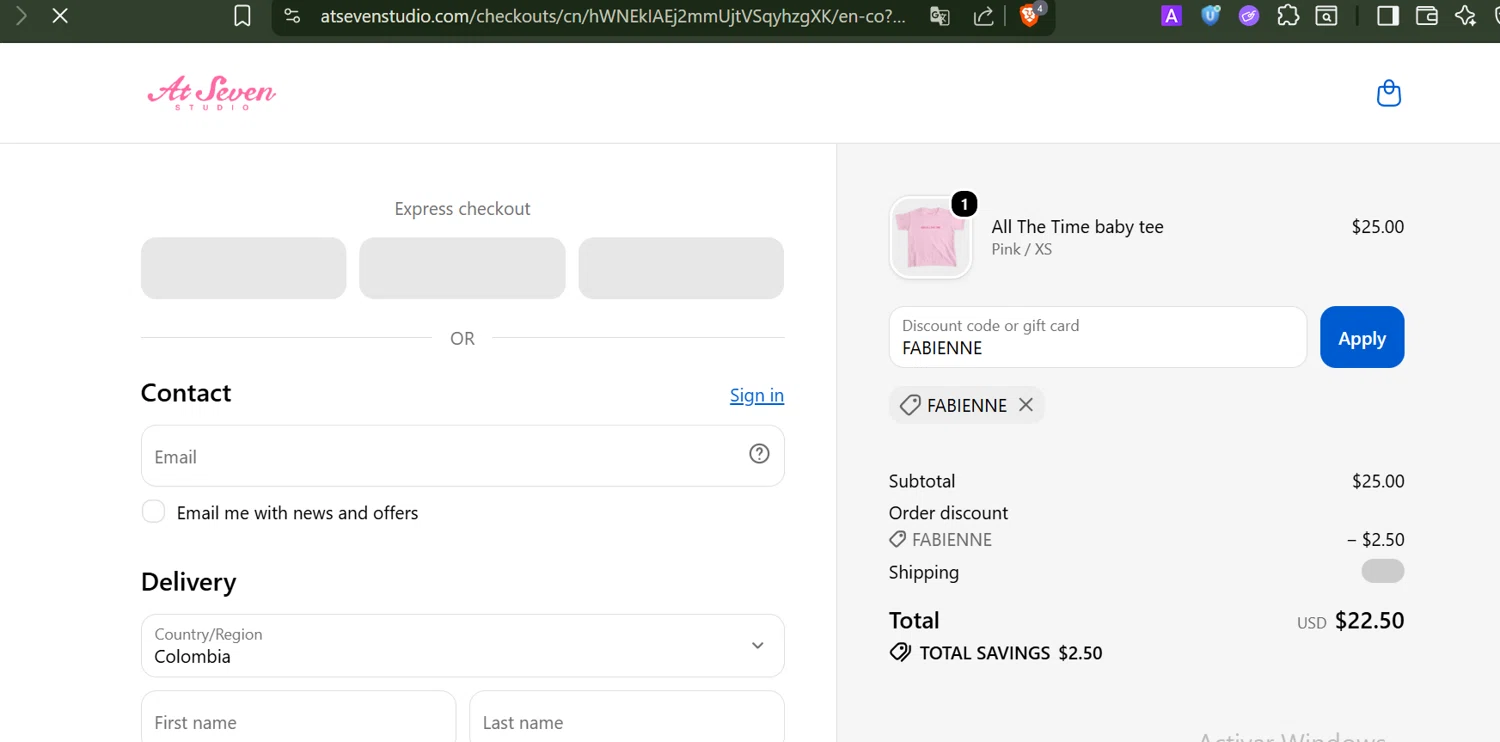Click the share page icon

tap(984, 16)
